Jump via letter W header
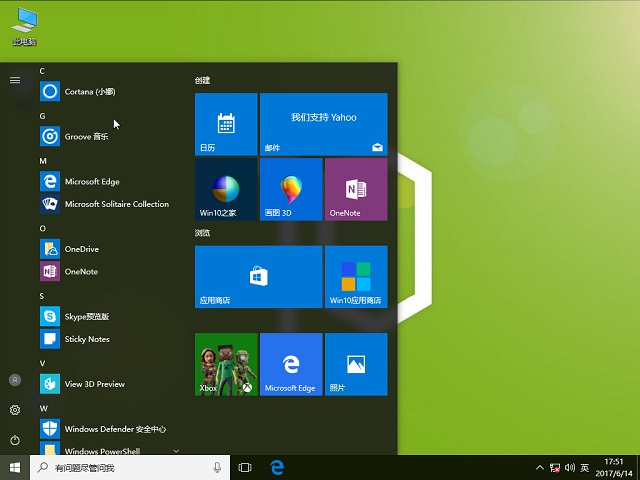This screenshot has height=480, width=640. (x=44, y=408)
